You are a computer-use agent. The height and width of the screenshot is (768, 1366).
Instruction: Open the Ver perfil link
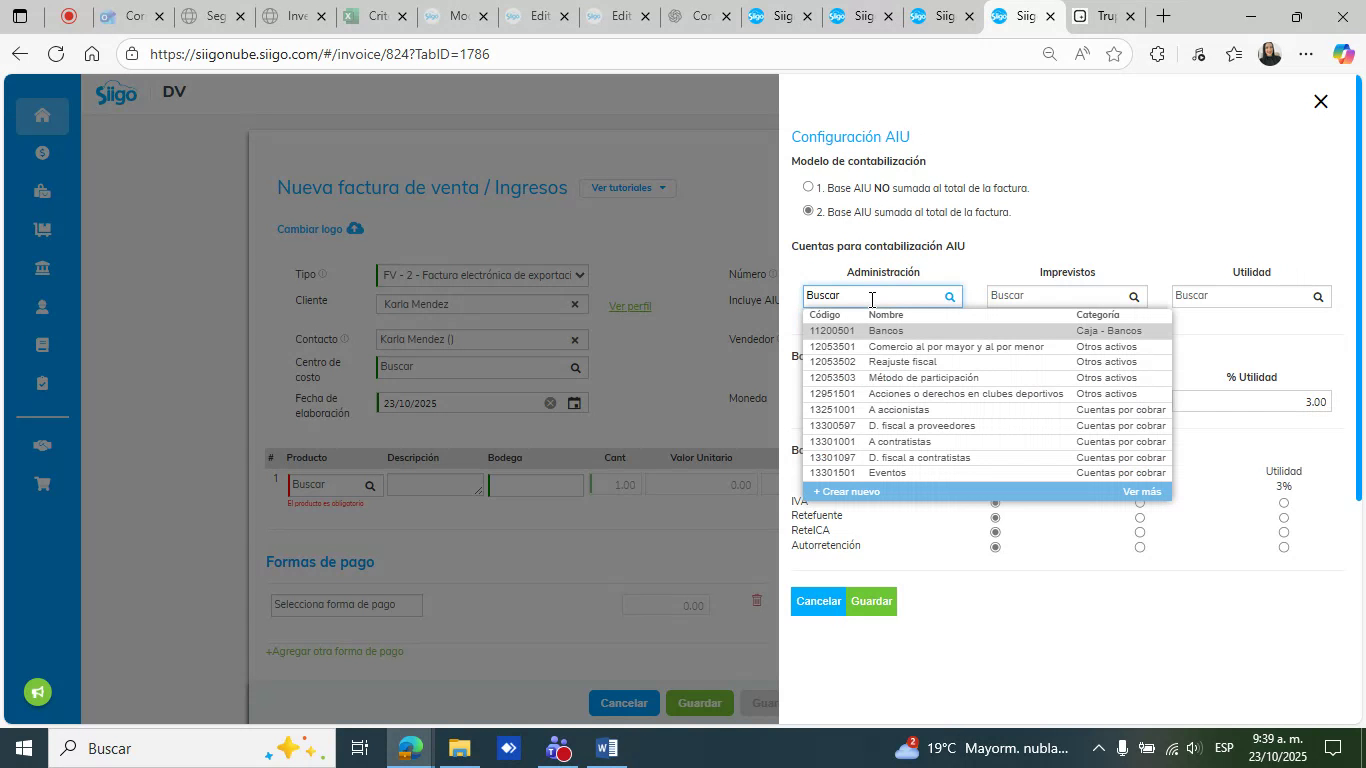[630, 306]
